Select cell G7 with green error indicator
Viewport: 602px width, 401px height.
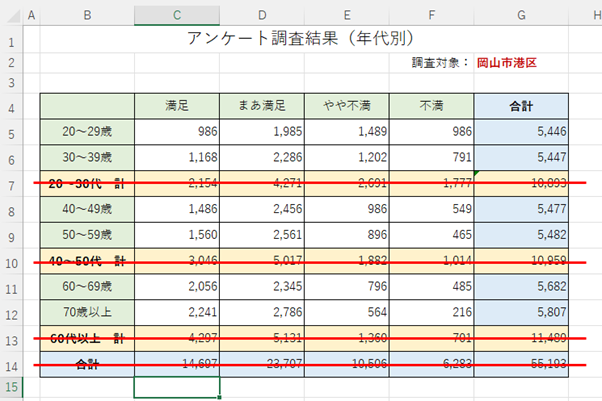tap(521, 185)
